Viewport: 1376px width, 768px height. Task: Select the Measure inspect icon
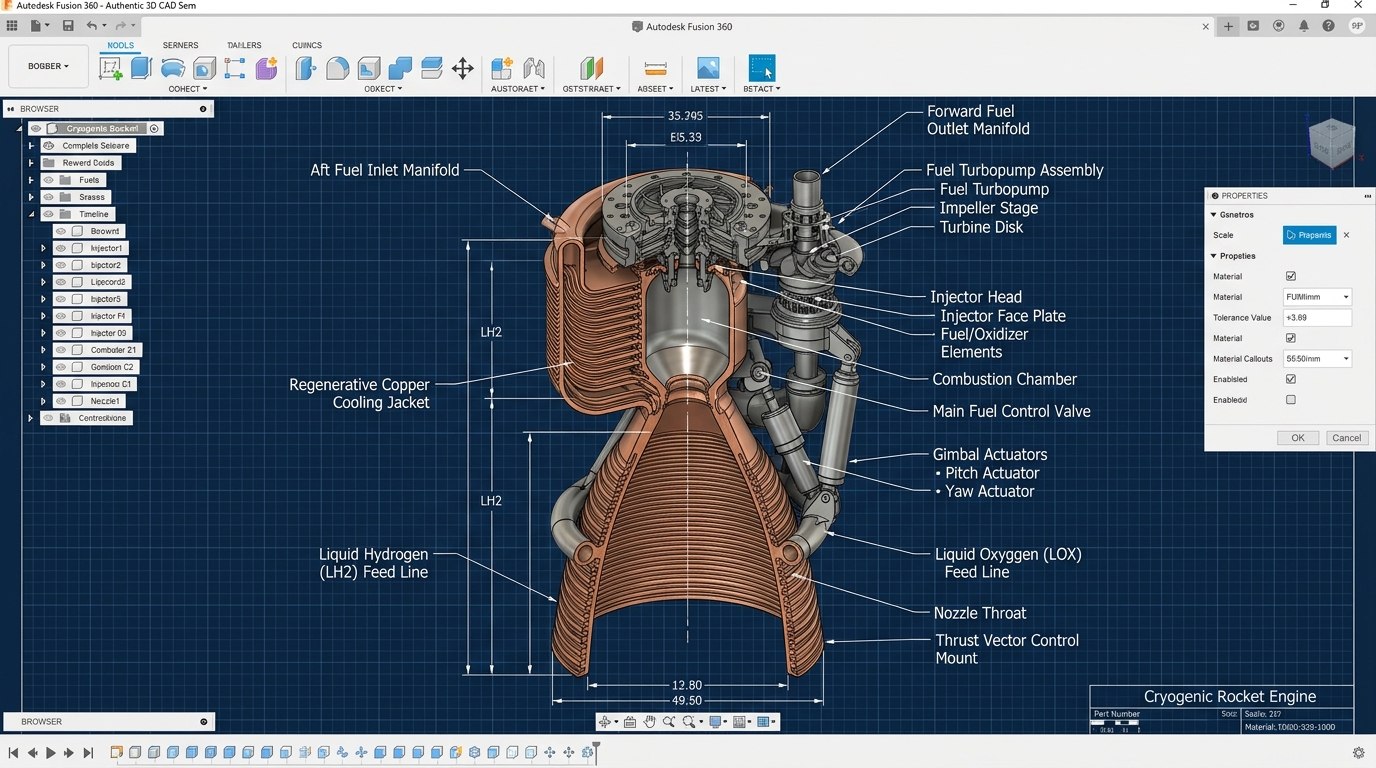pyautogui.click(x=655, y=68)
